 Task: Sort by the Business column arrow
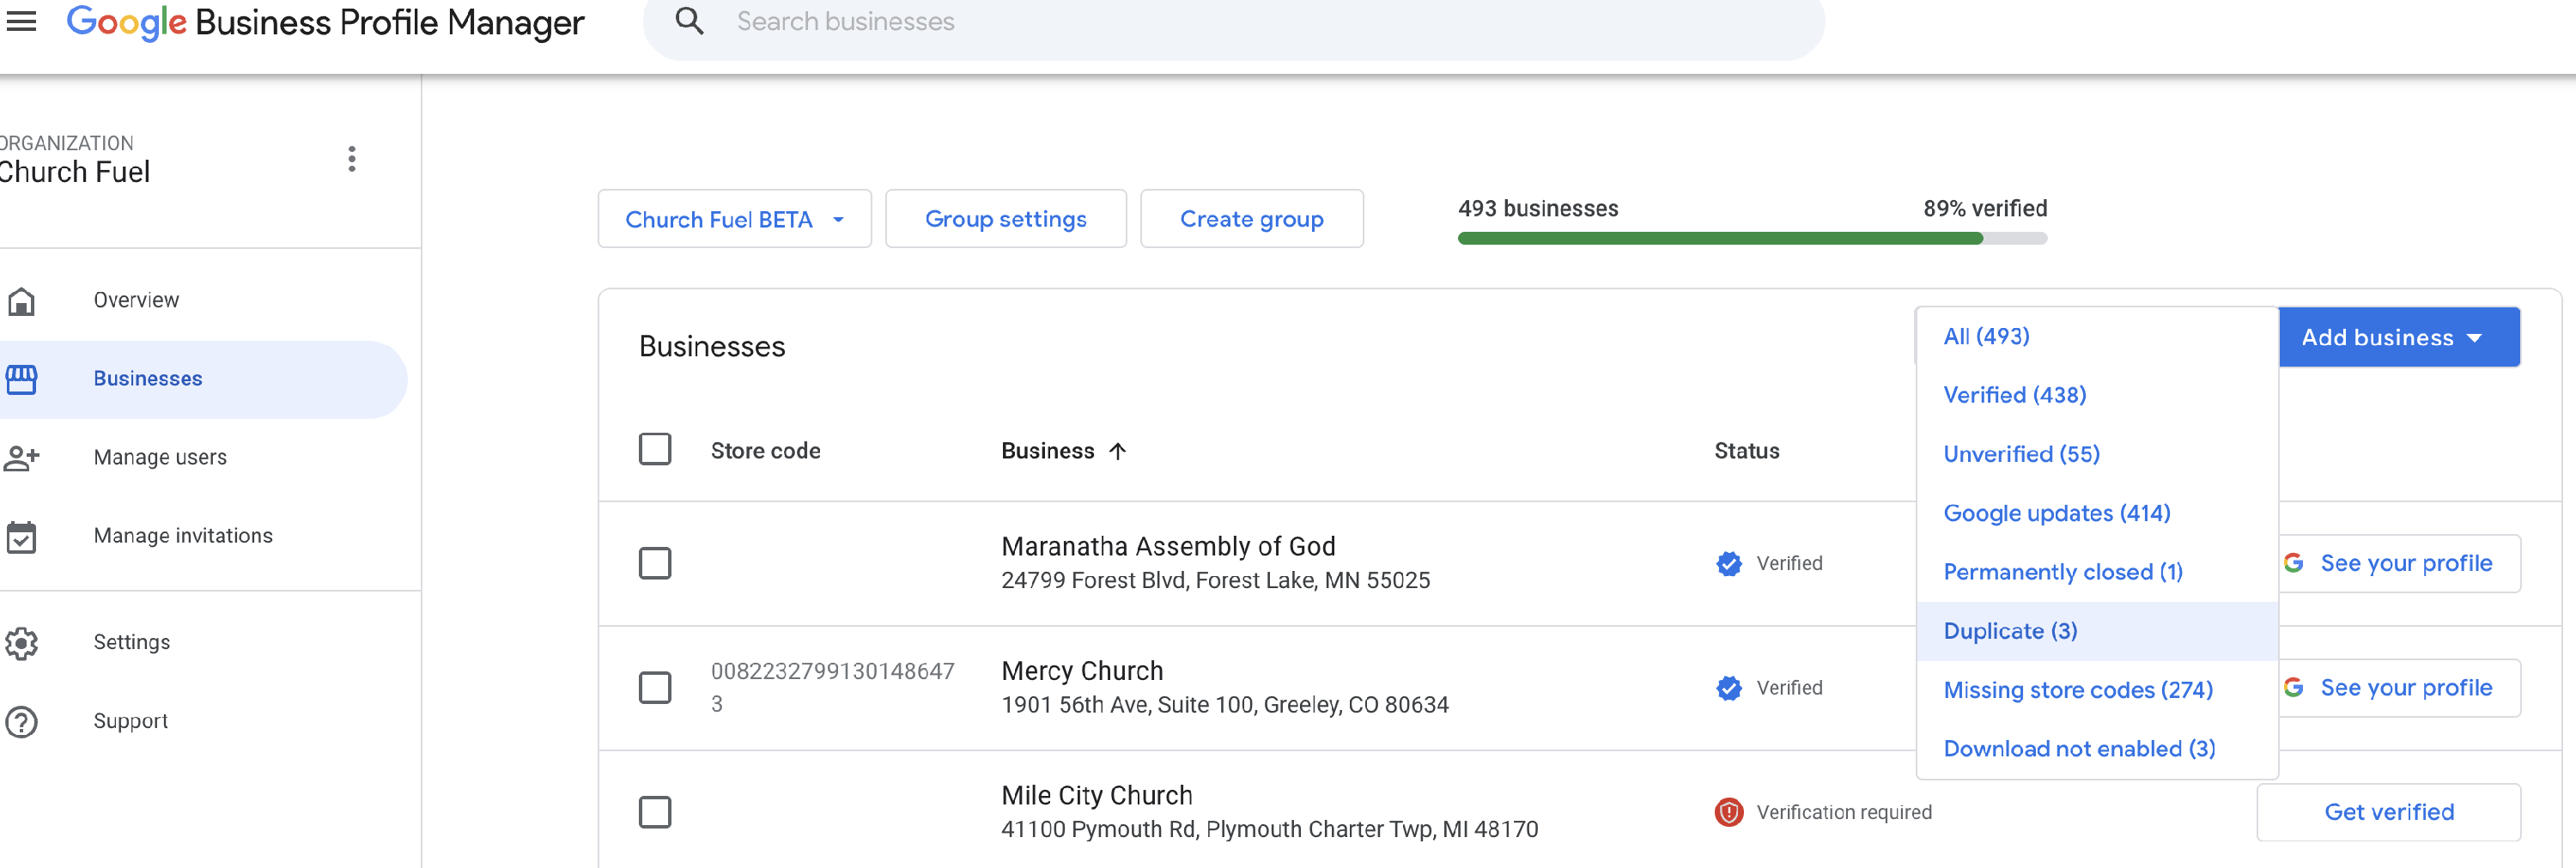(x=1118, y=451)
